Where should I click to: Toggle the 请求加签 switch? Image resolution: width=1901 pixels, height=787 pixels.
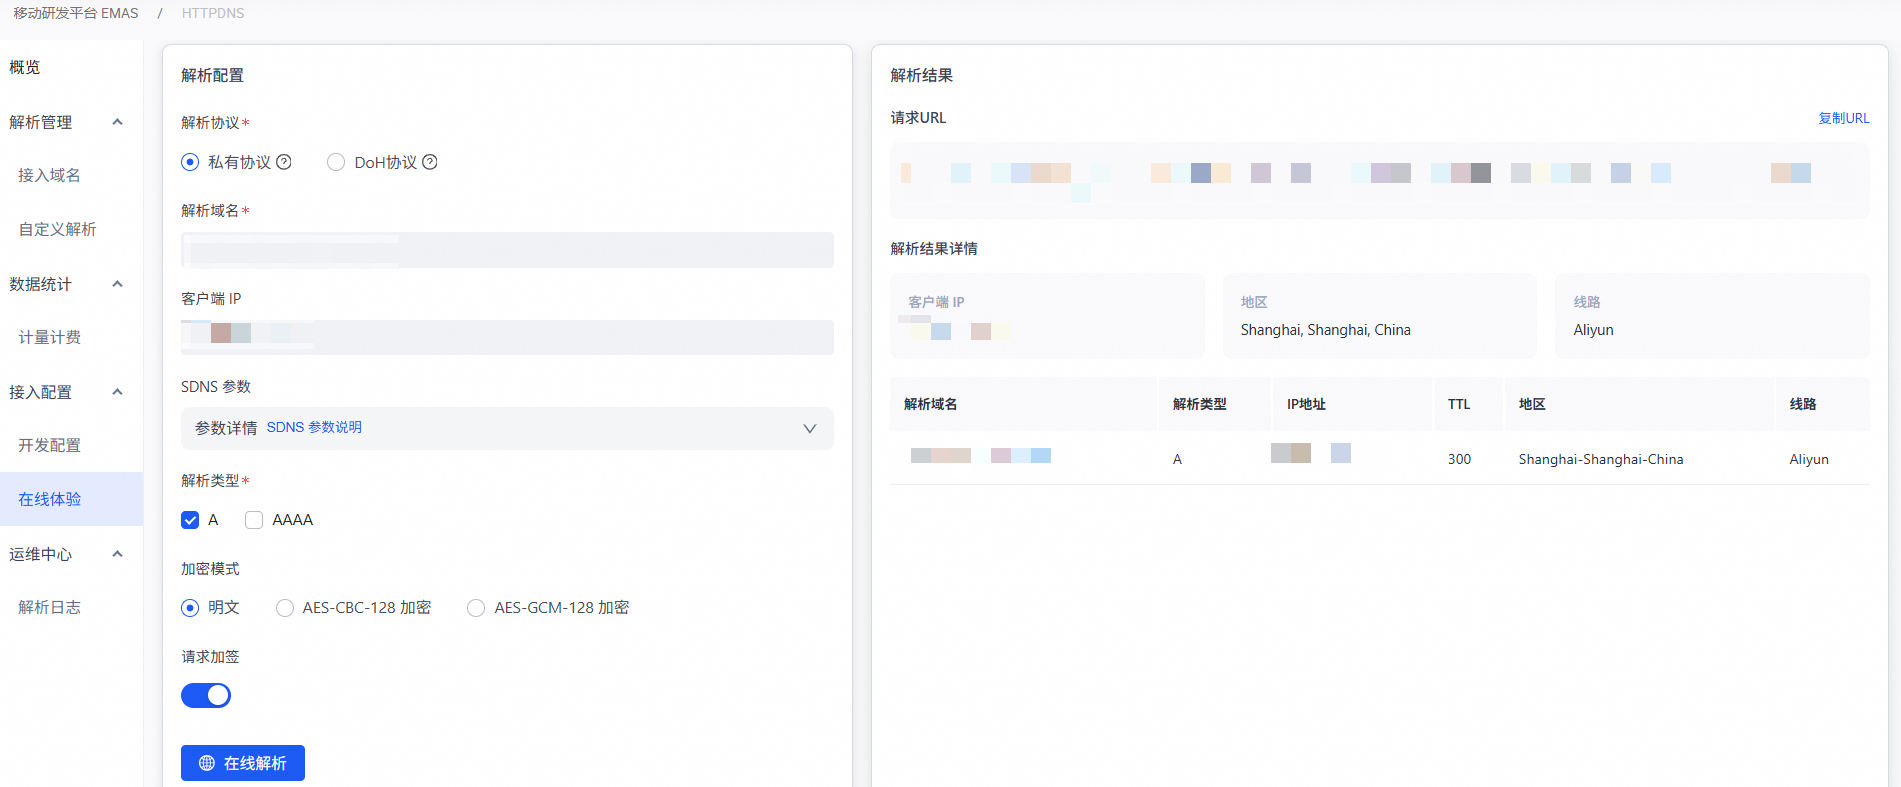point(206,696)
